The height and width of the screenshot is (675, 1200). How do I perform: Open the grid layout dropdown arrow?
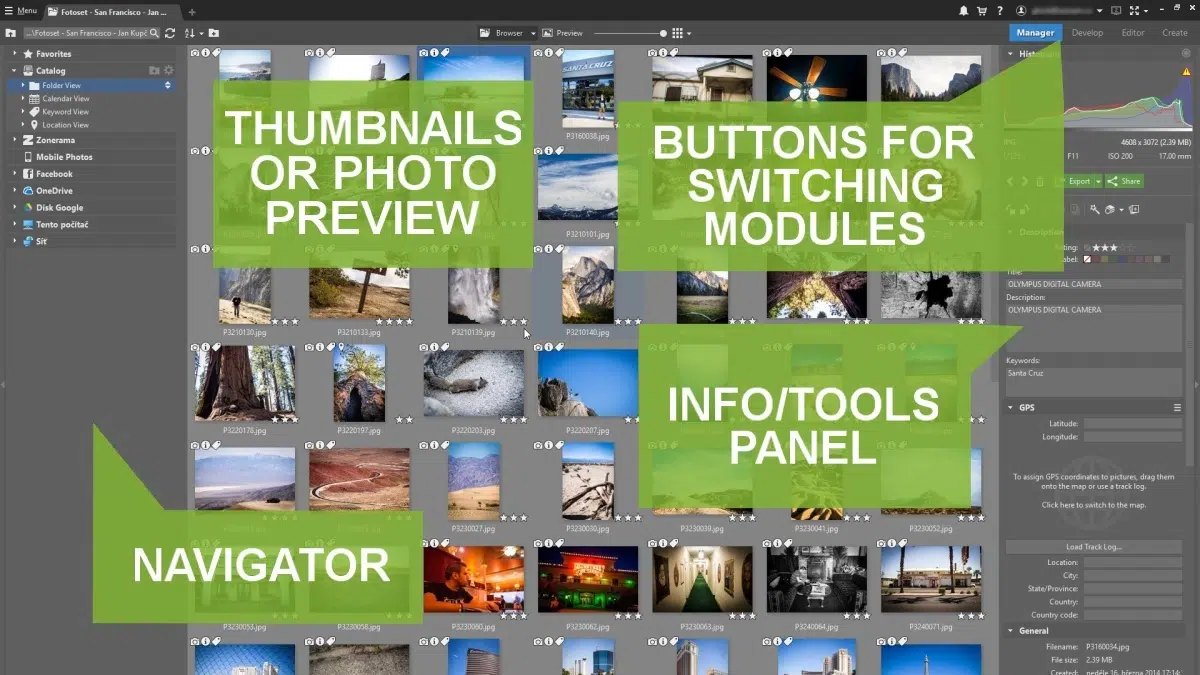(689, 34)
